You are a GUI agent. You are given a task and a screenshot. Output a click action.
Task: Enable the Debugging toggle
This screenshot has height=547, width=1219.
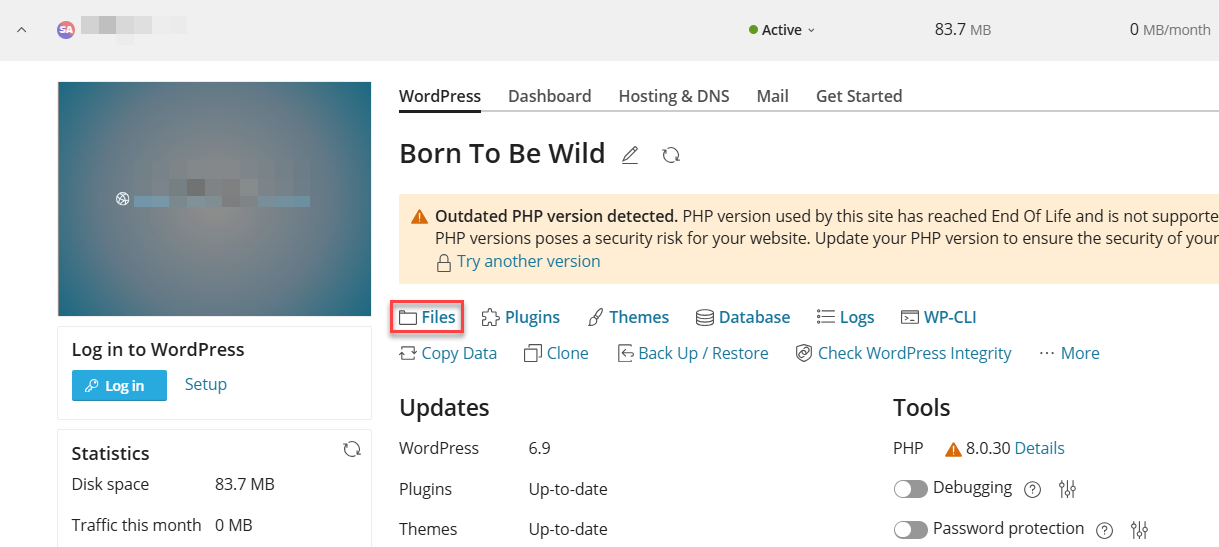click(910, 489)
